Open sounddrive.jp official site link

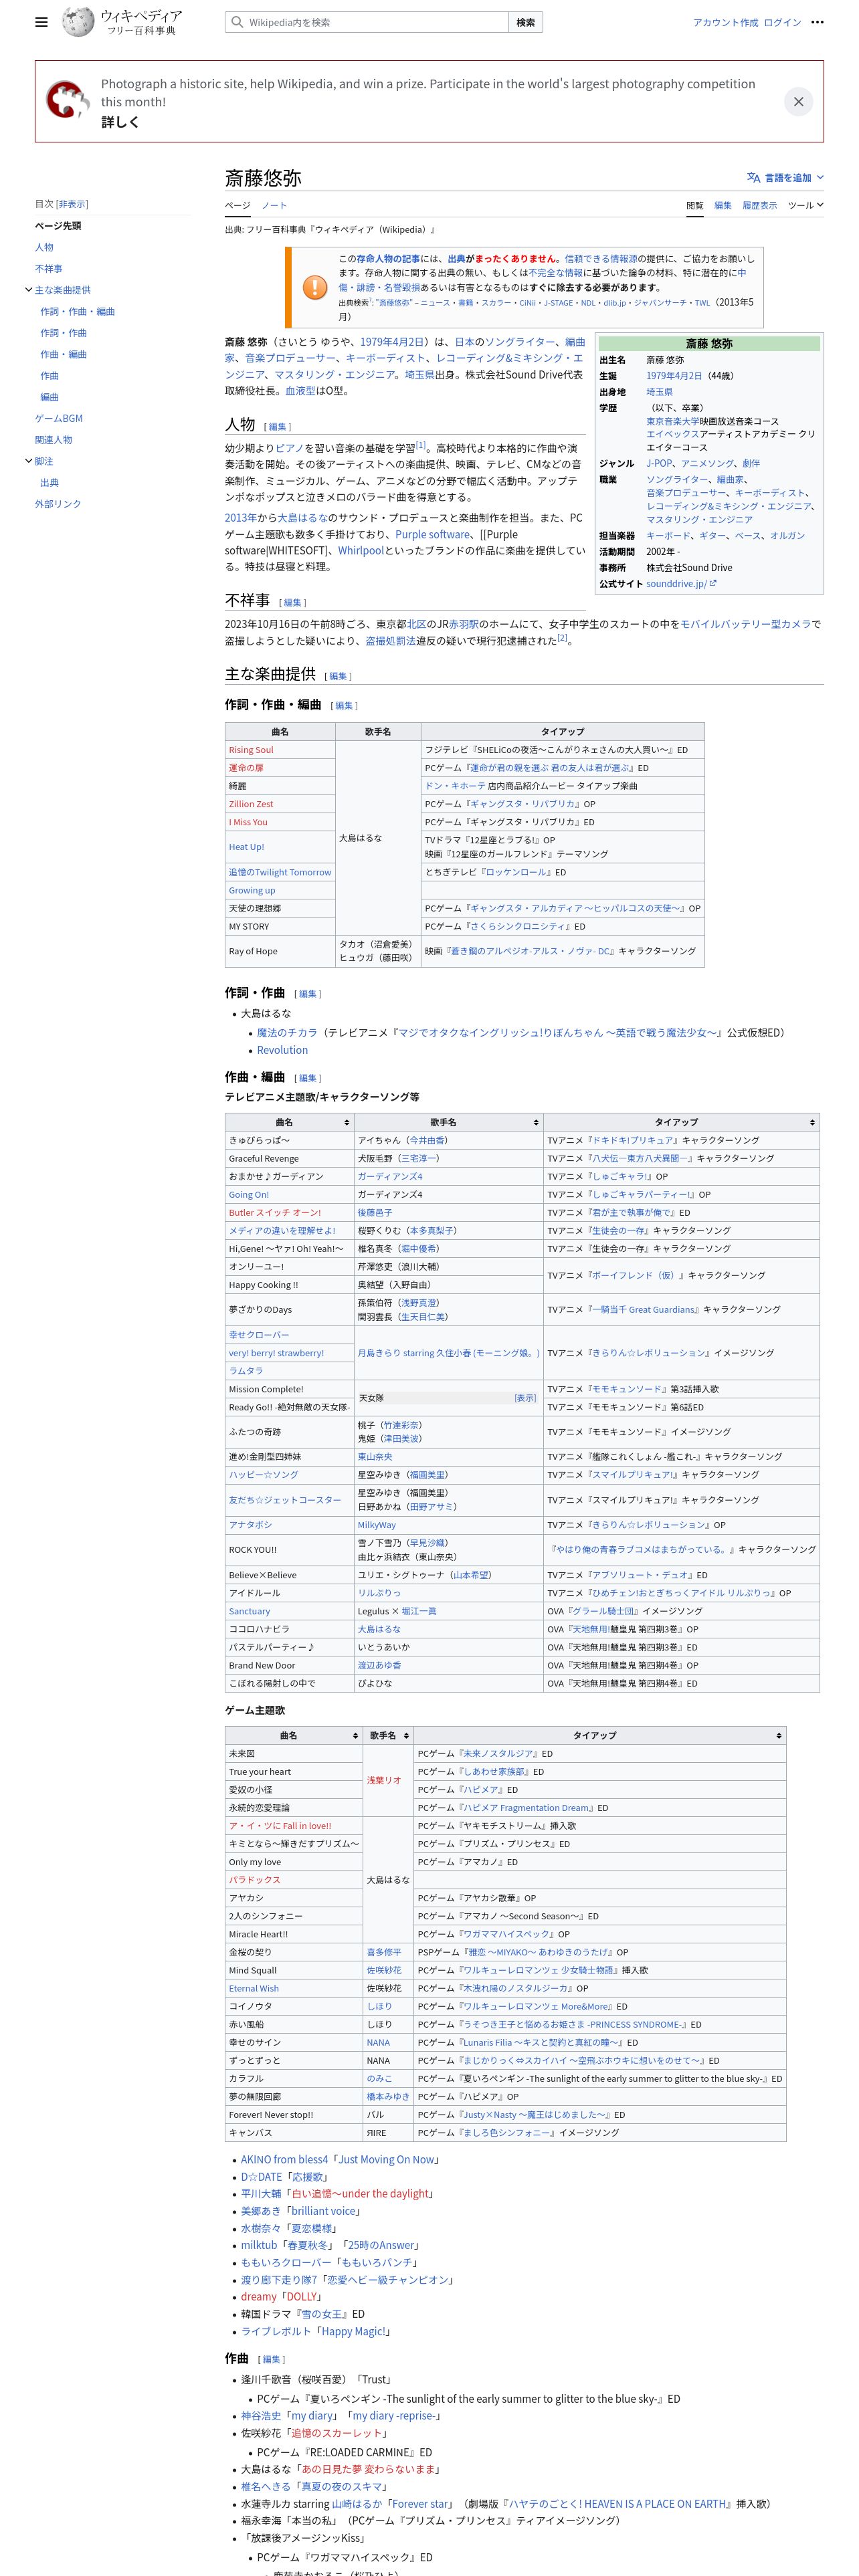click(676, 583)
